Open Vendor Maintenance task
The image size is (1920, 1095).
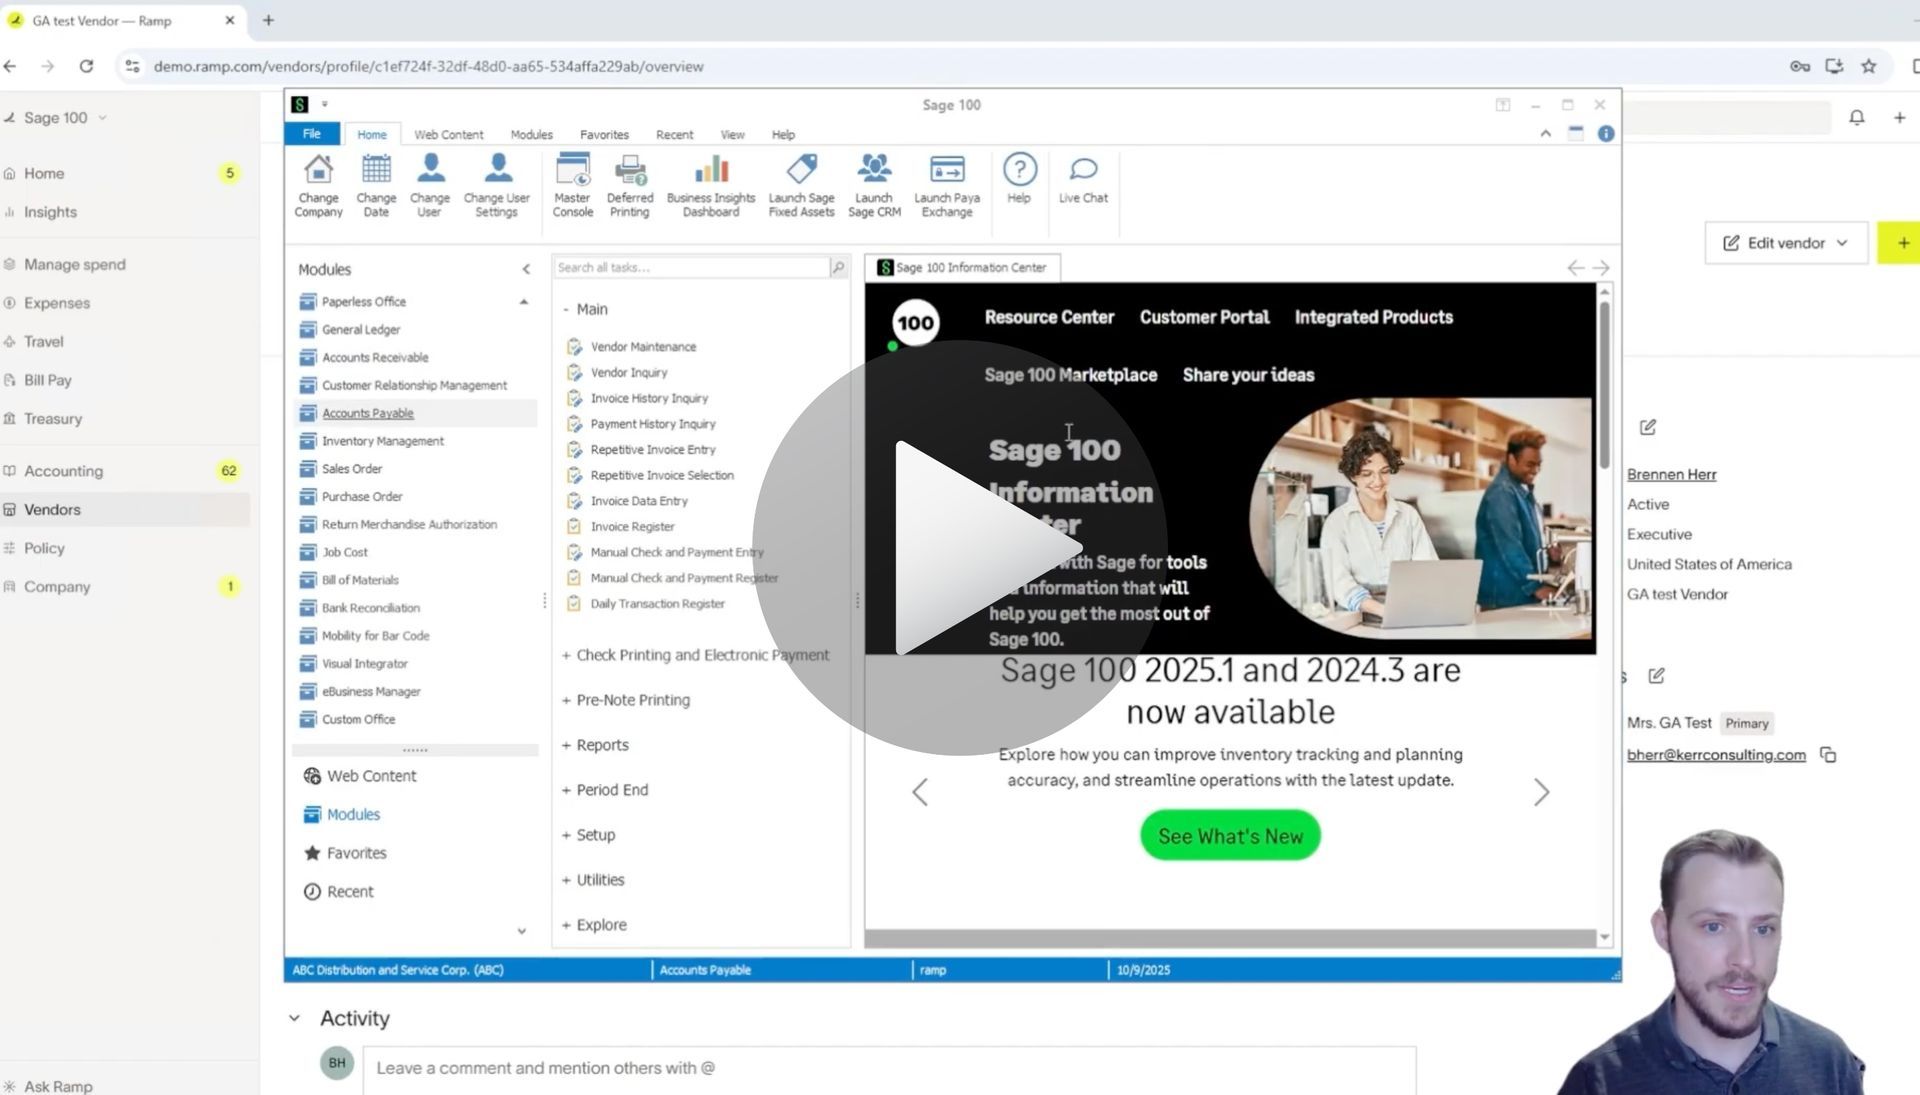click(x=642, y=347)
